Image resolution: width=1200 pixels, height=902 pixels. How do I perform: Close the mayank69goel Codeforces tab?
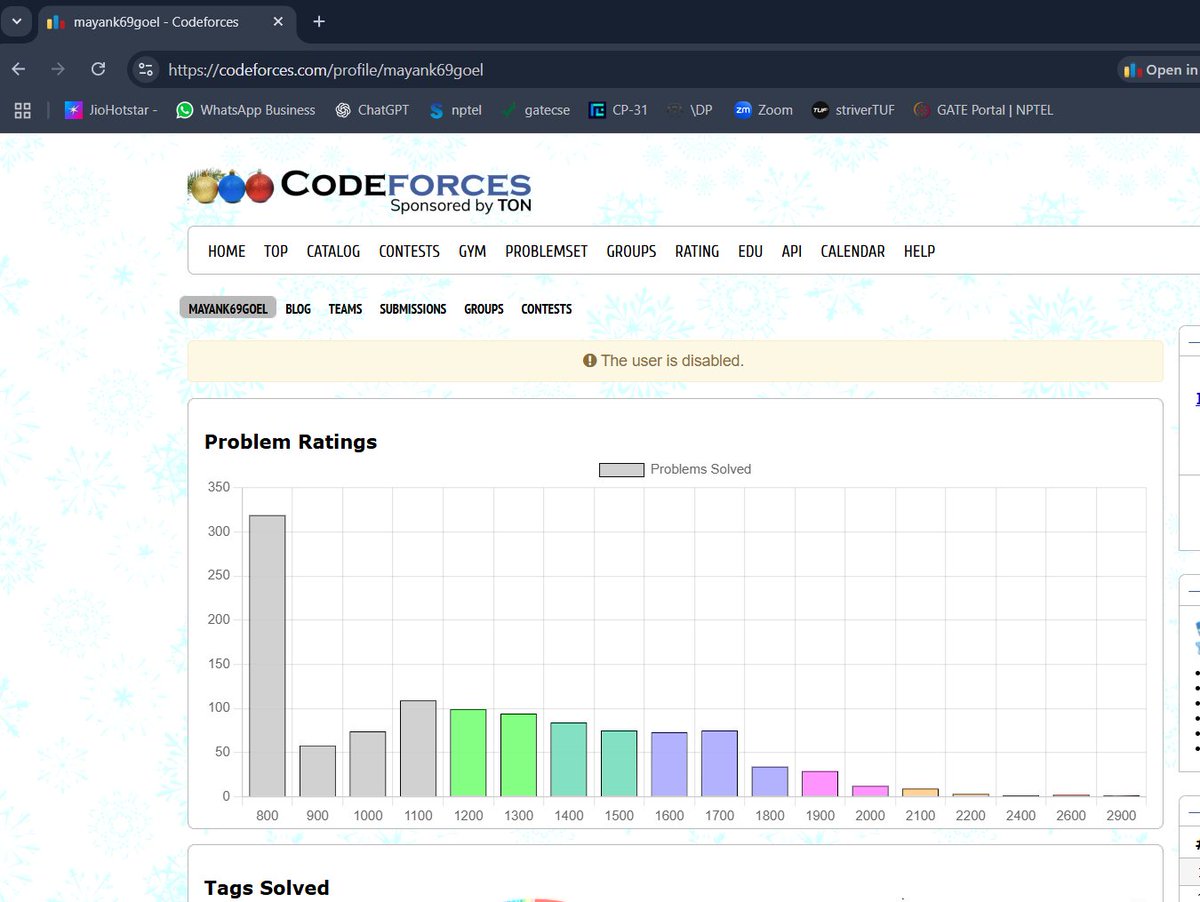coord(278,21)
